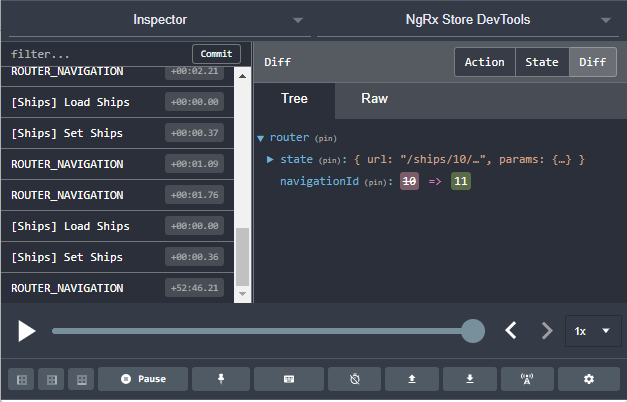Import state using the upload arrow icon
This screenshot has width=627, height=402.
click(411, 379)
